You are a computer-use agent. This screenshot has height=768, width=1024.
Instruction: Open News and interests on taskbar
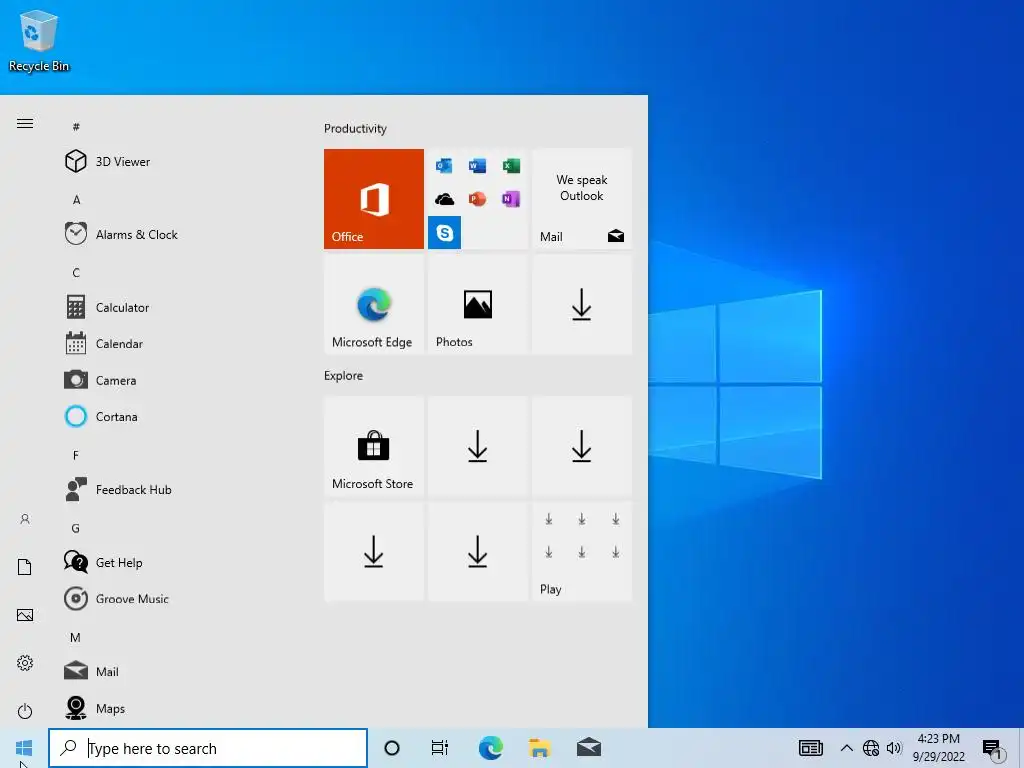810,748
